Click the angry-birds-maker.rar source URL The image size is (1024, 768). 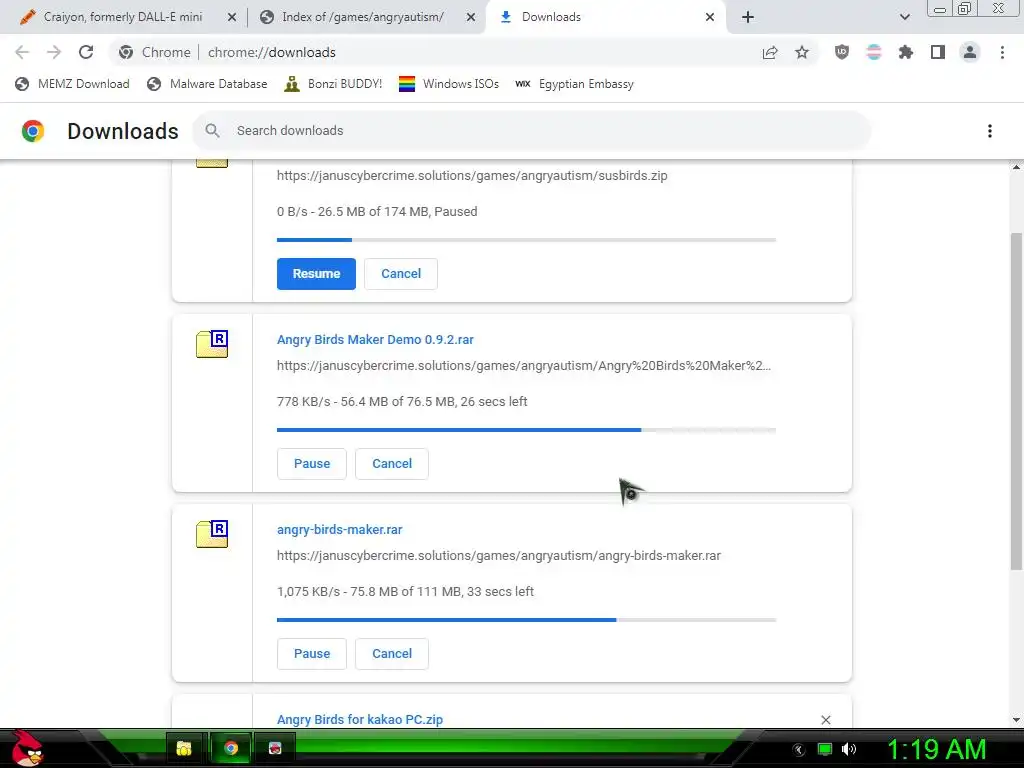click(499, 556)
